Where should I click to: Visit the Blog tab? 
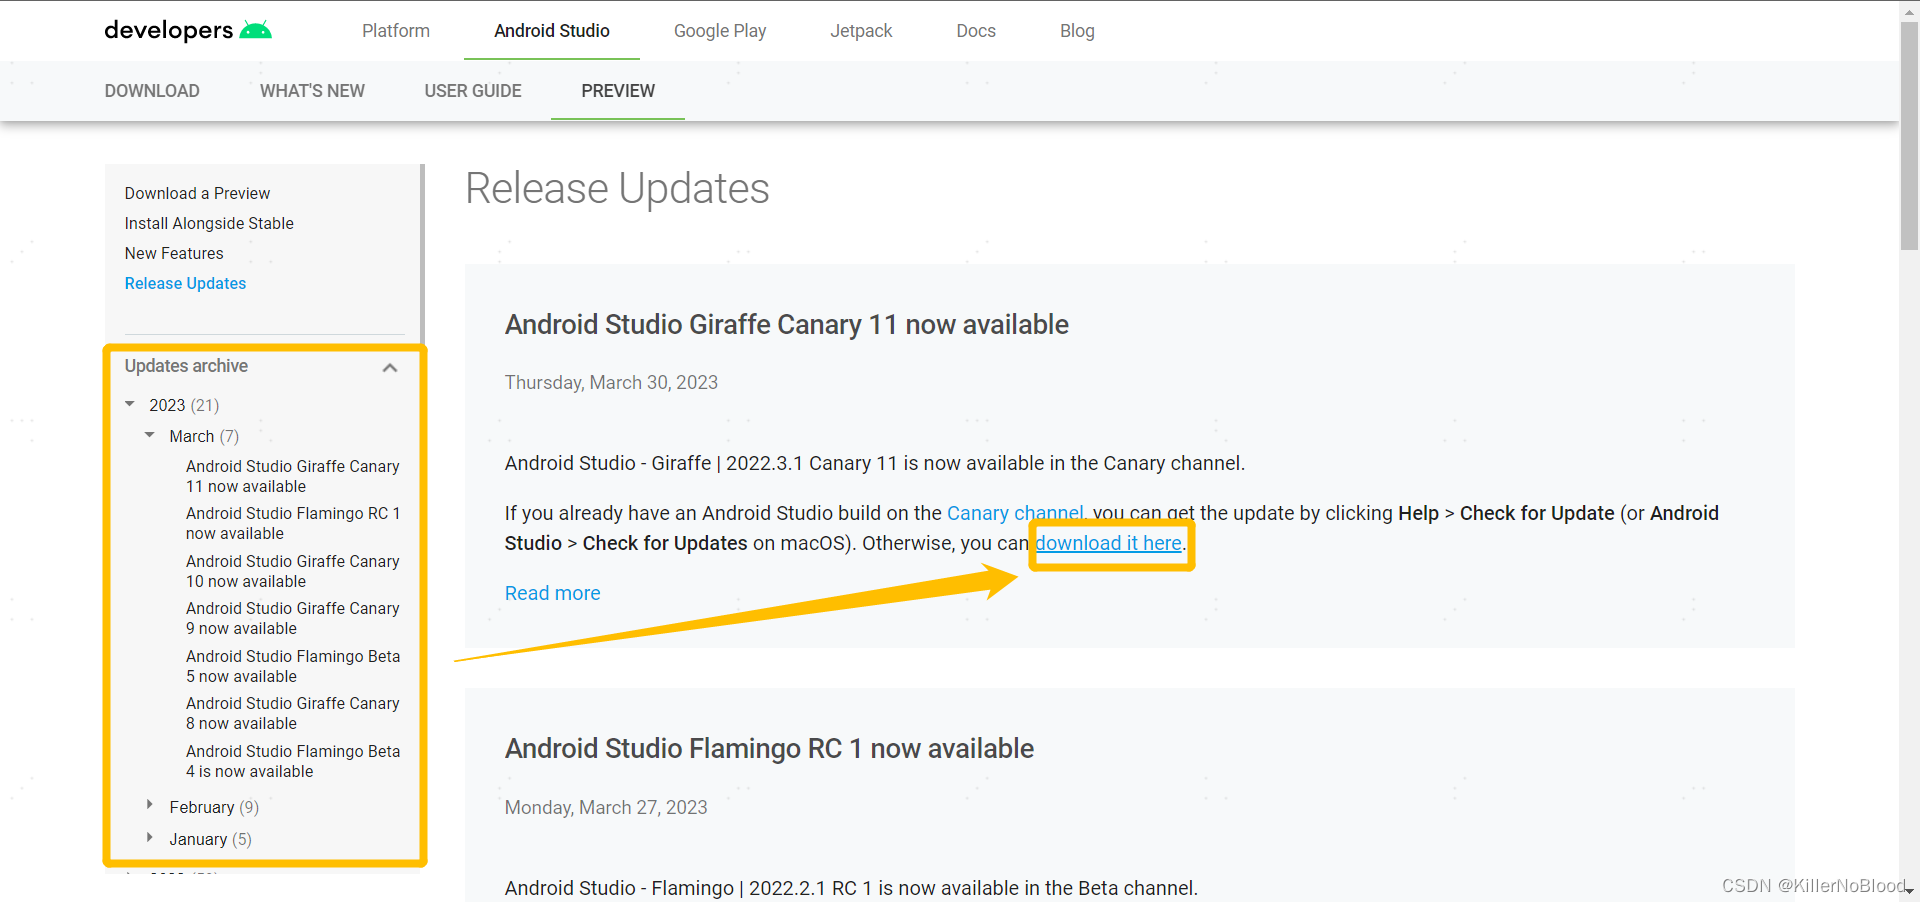coord(1077,31)
